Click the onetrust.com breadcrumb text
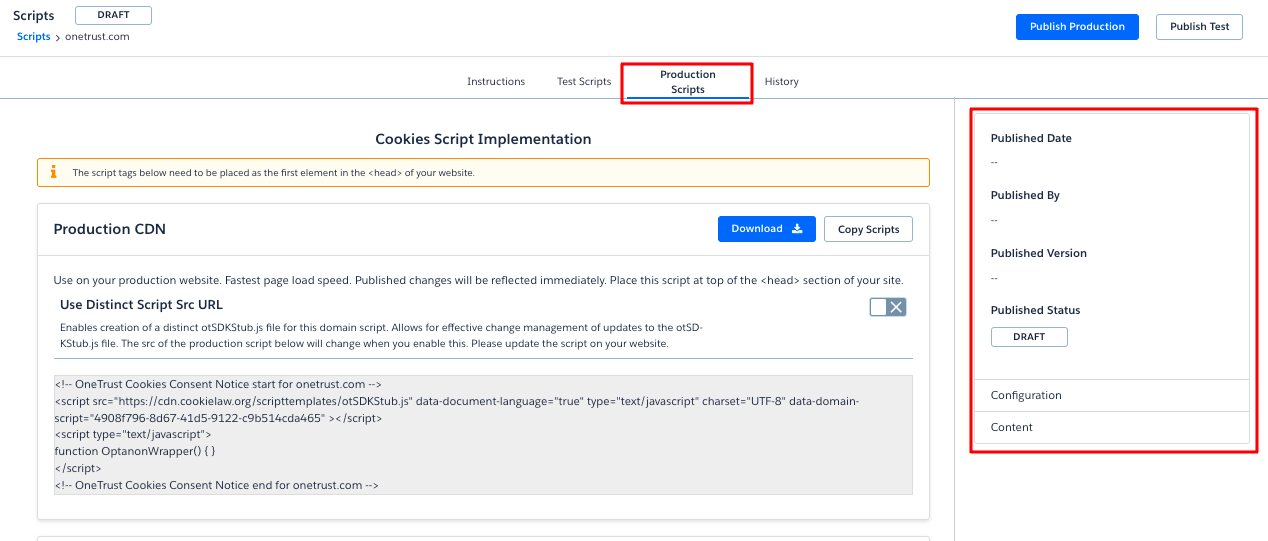1268x541 pixels. coord(97,37)
